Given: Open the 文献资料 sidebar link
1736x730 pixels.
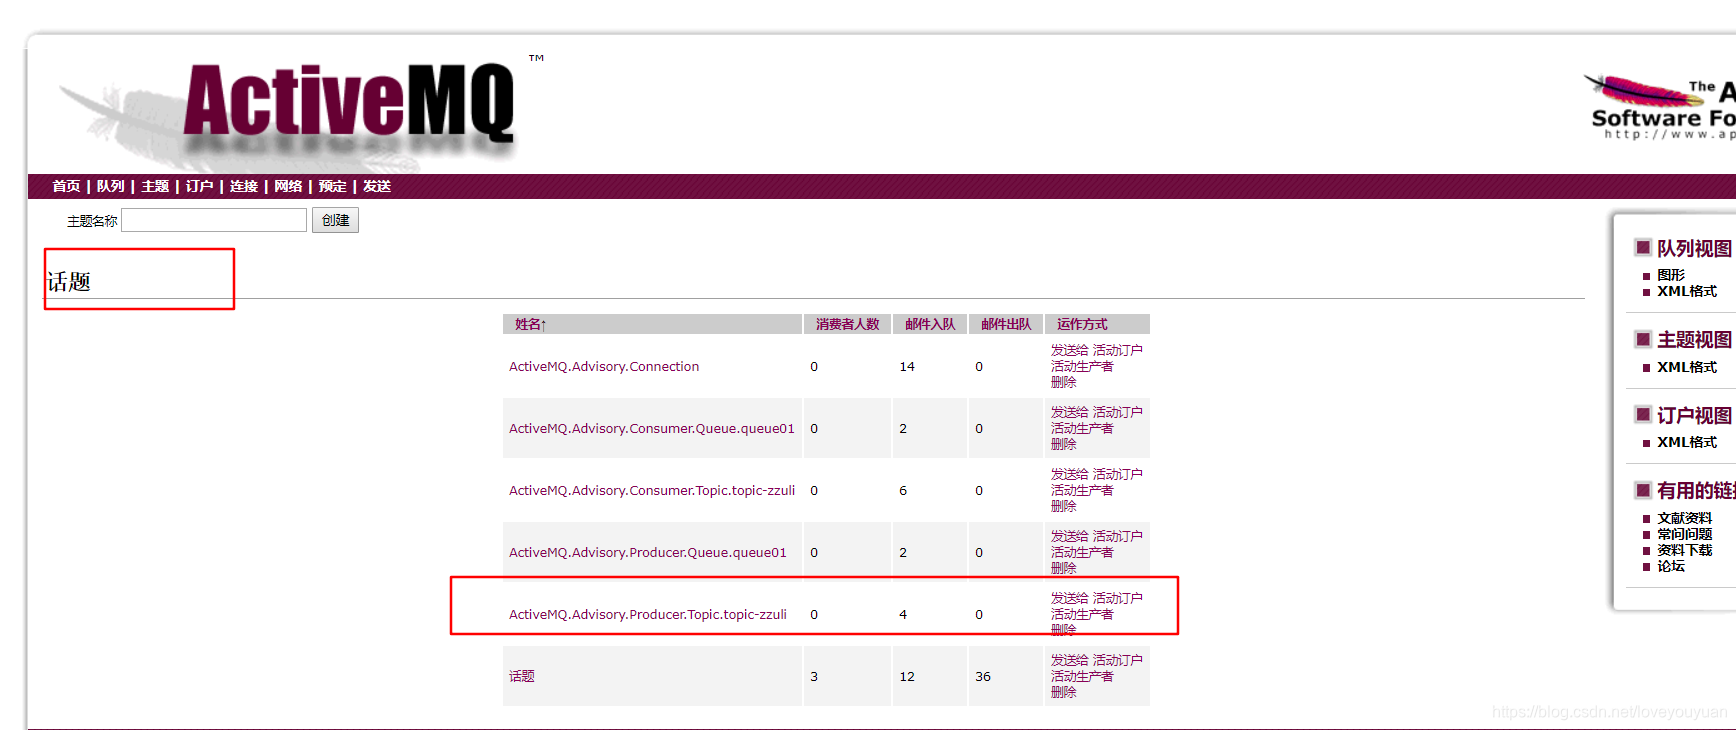Looking at the screenshot, I should pyautogui.click(x=1685, y=518).
